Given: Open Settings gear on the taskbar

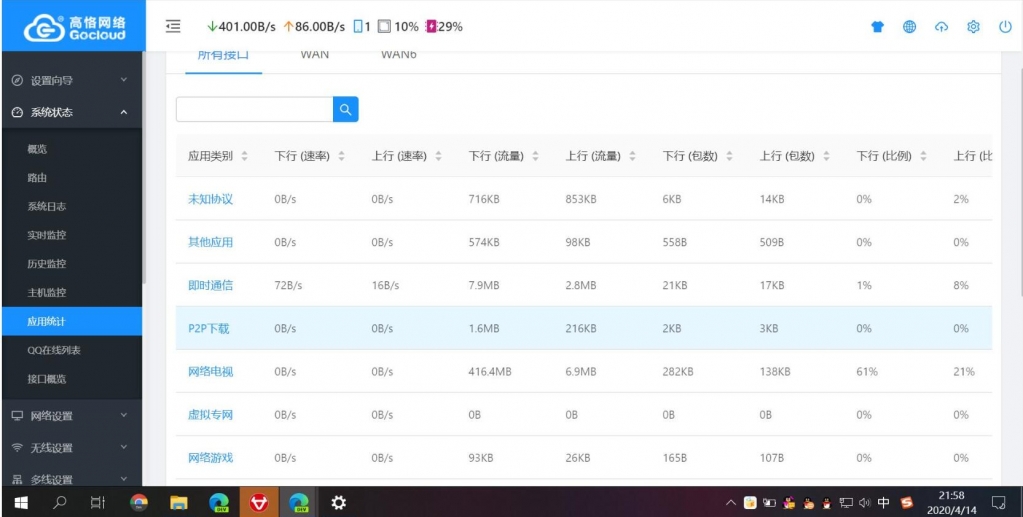Looking at the screenshot, I should pos(338,502).
